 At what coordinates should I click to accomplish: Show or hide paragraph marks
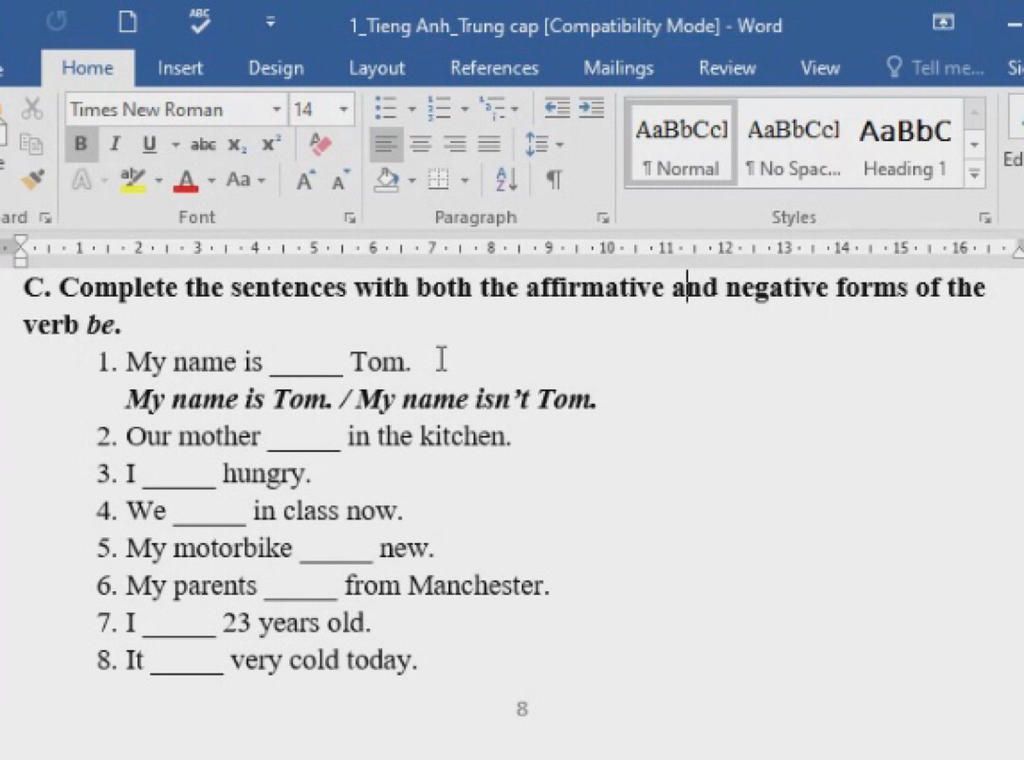[x=554, y=179]
